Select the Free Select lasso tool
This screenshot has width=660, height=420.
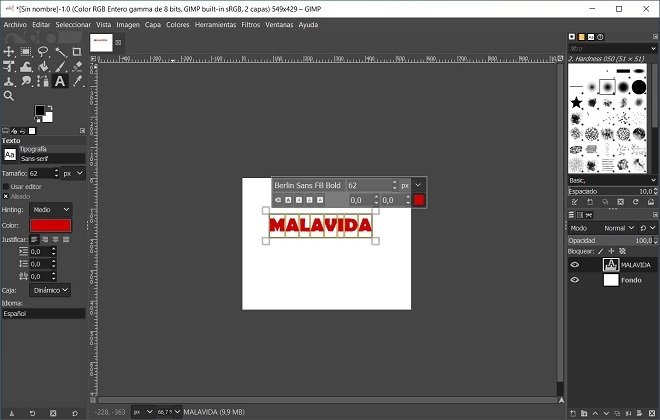(x=43, y=52)
